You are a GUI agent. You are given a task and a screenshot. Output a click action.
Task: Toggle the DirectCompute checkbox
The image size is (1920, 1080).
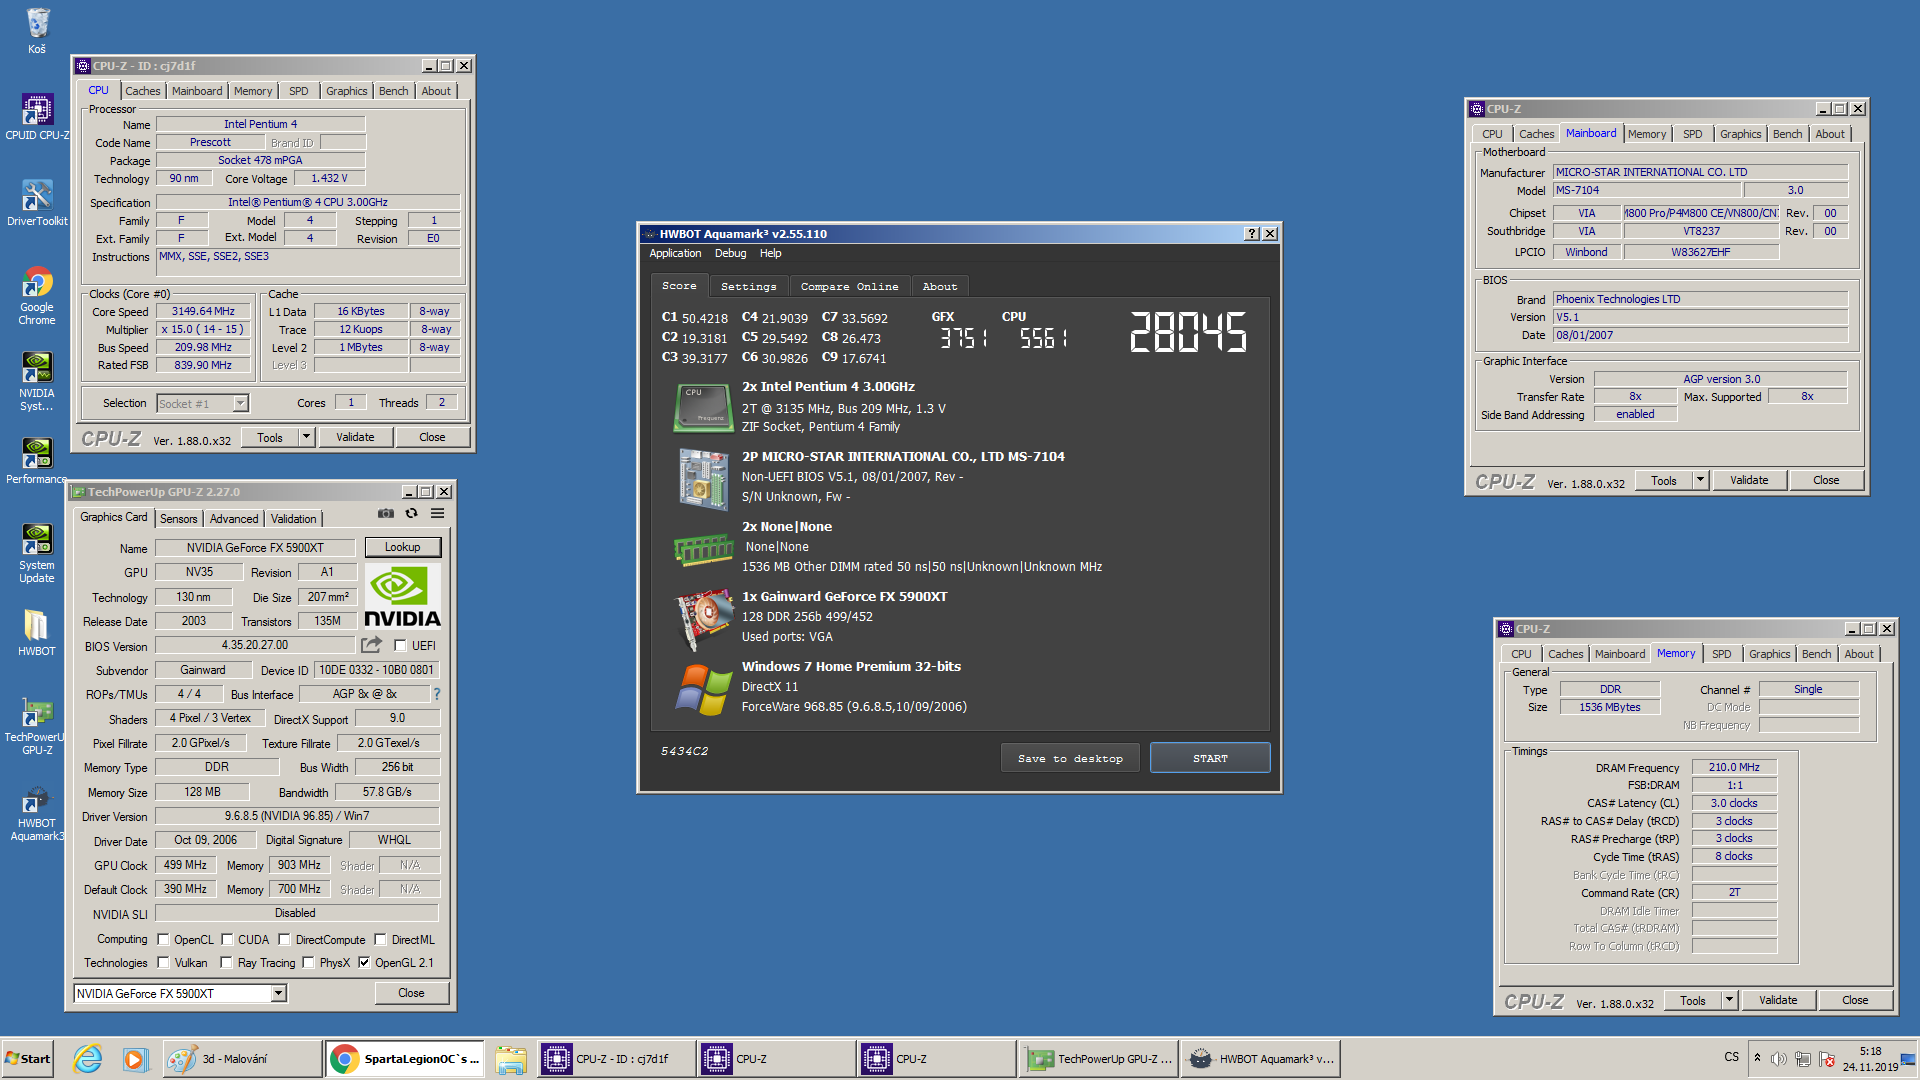284,940
